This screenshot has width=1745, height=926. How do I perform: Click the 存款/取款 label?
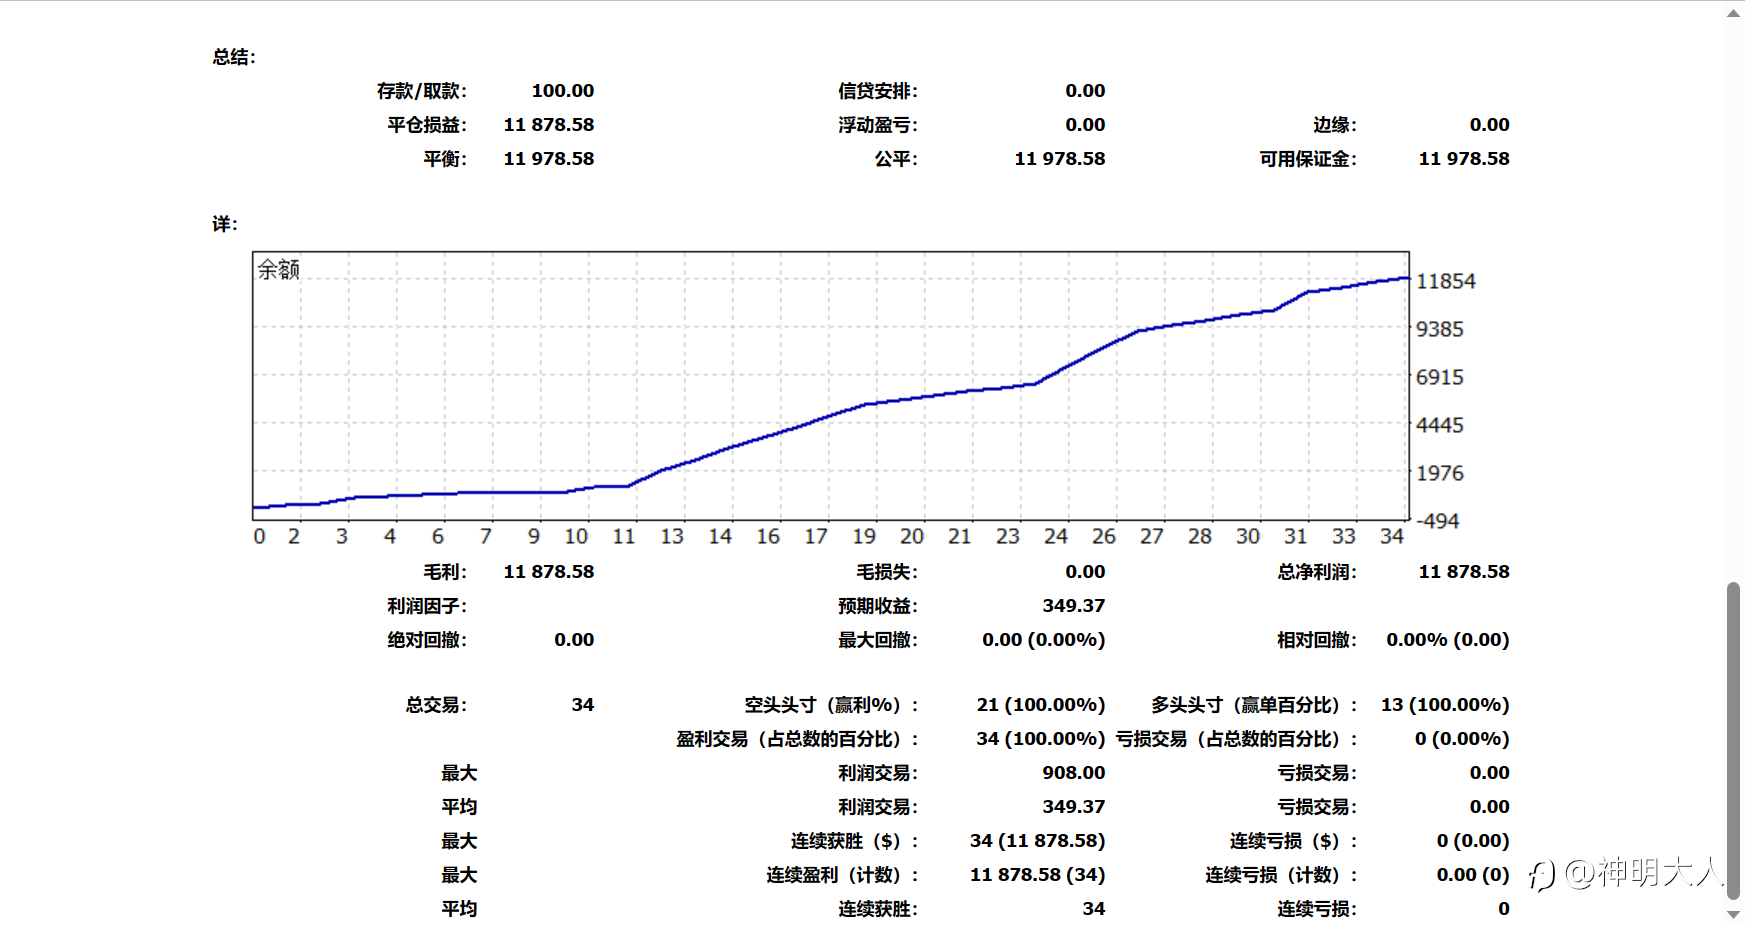pyautogui.click(x=422, y=91)
